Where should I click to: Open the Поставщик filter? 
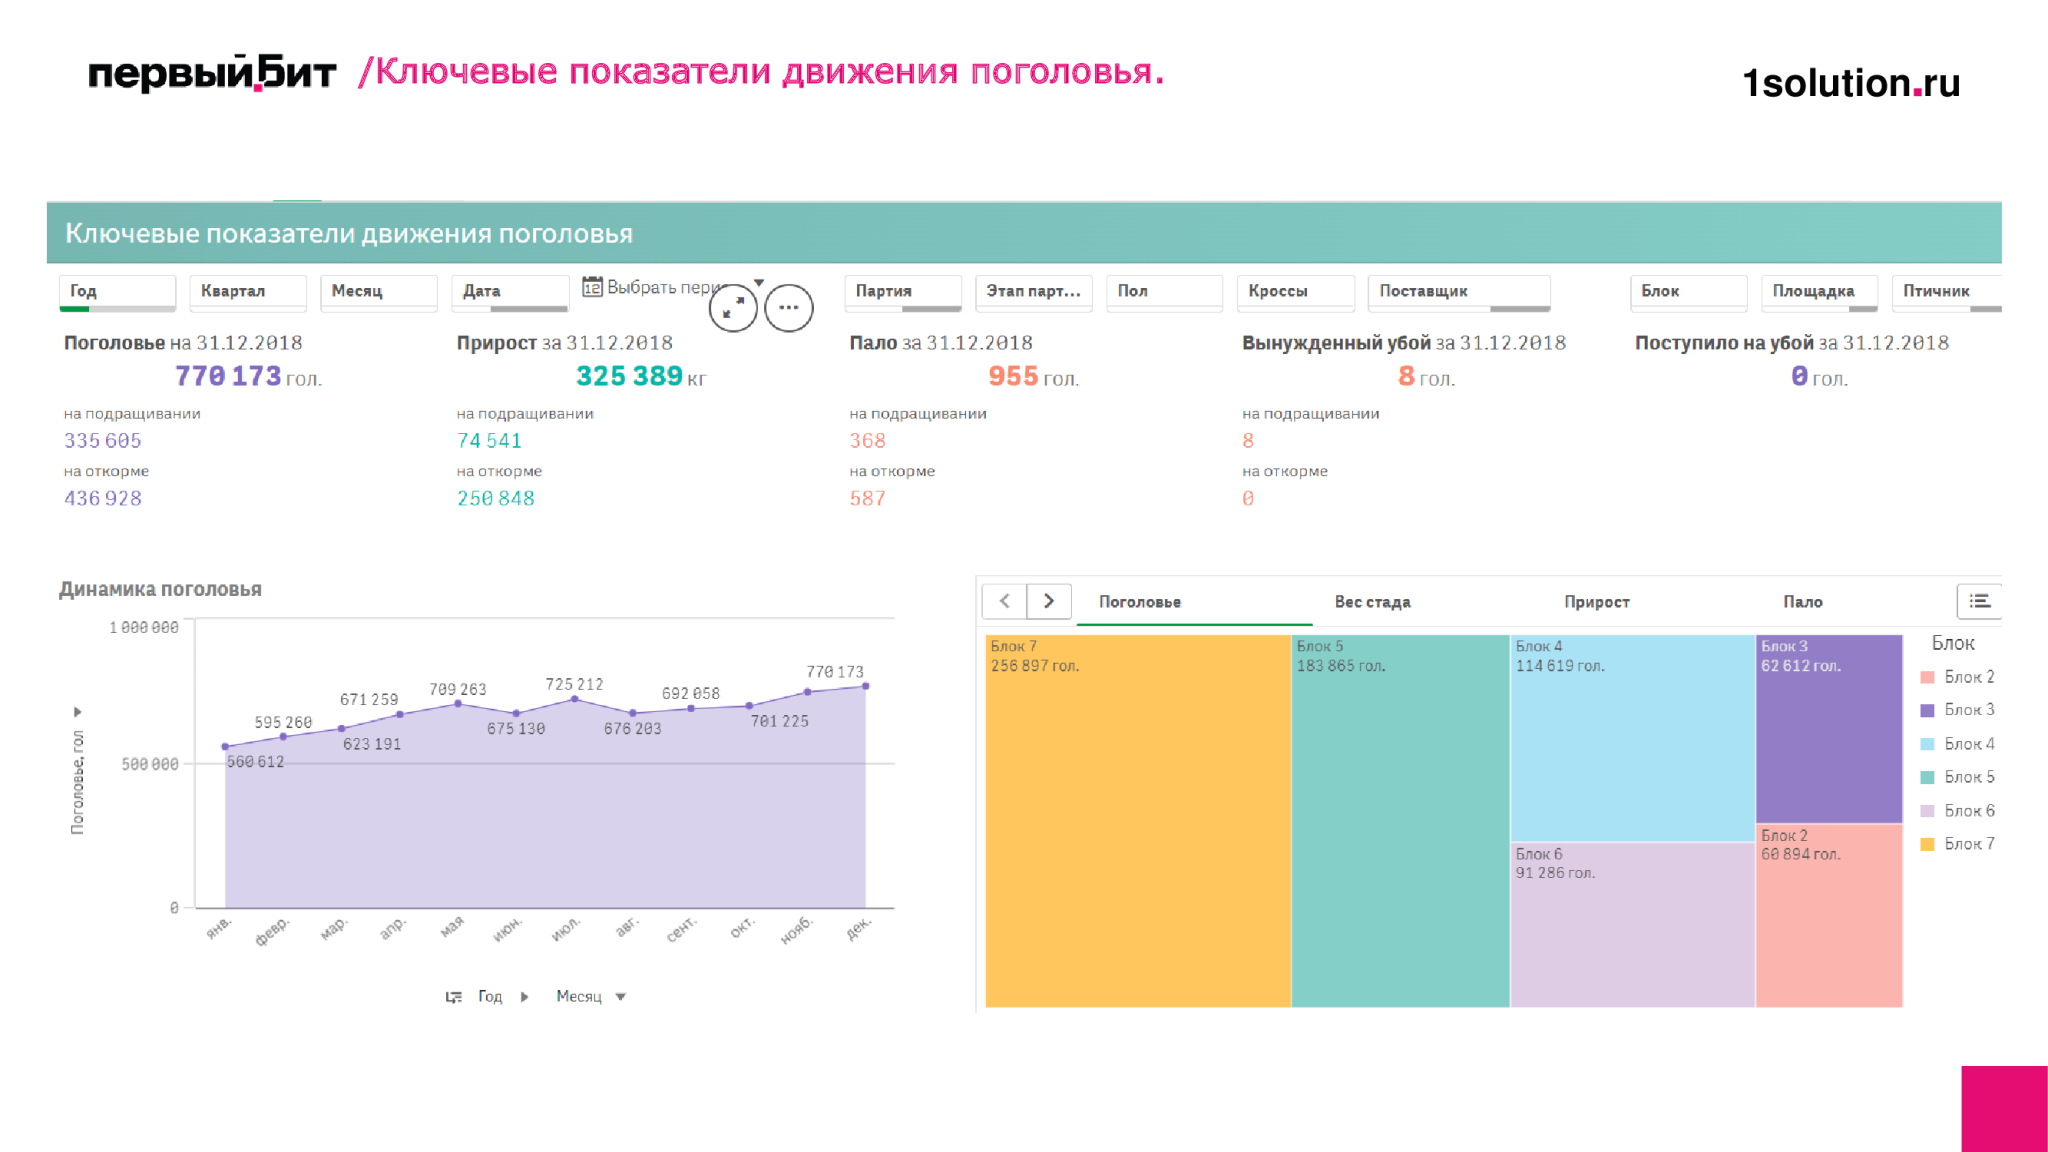1459,292
